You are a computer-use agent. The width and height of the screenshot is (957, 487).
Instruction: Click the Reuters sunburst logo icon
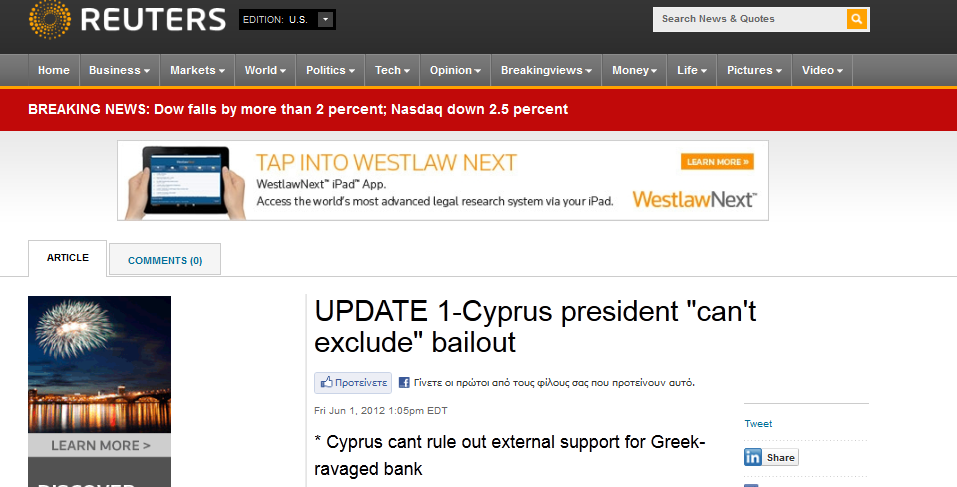49,19
